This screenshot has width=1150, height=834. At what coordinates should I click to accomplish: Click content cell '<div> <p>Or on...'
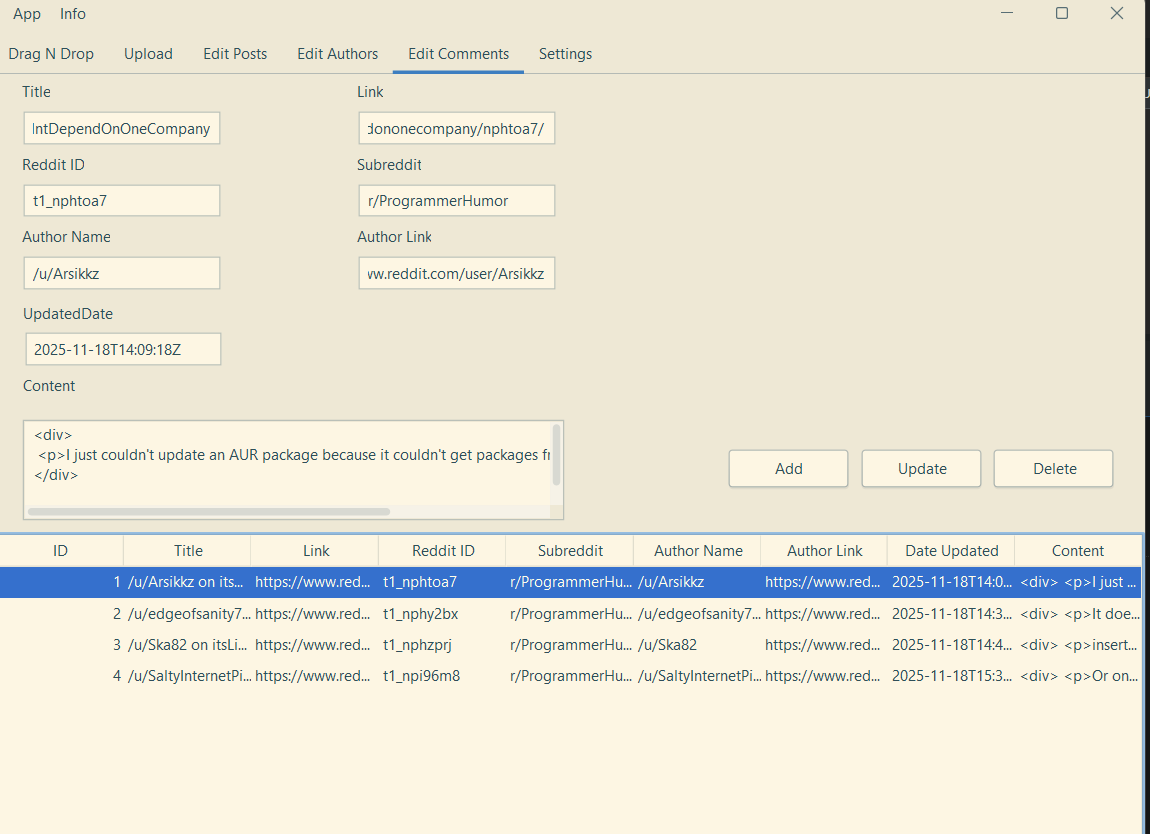tap(1079, 676)
